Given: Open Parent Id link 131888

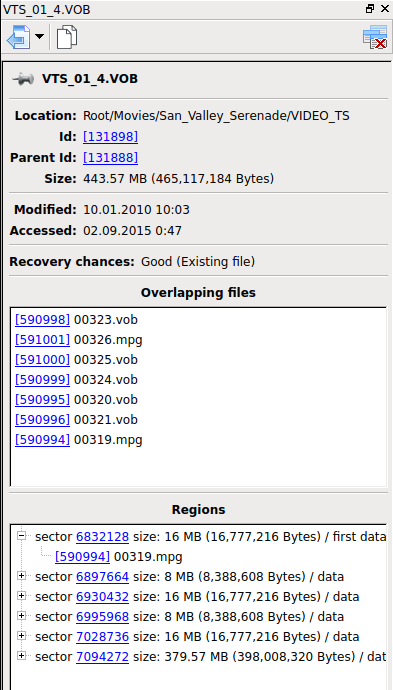Looking at the screenshot, I should (110, 158).
